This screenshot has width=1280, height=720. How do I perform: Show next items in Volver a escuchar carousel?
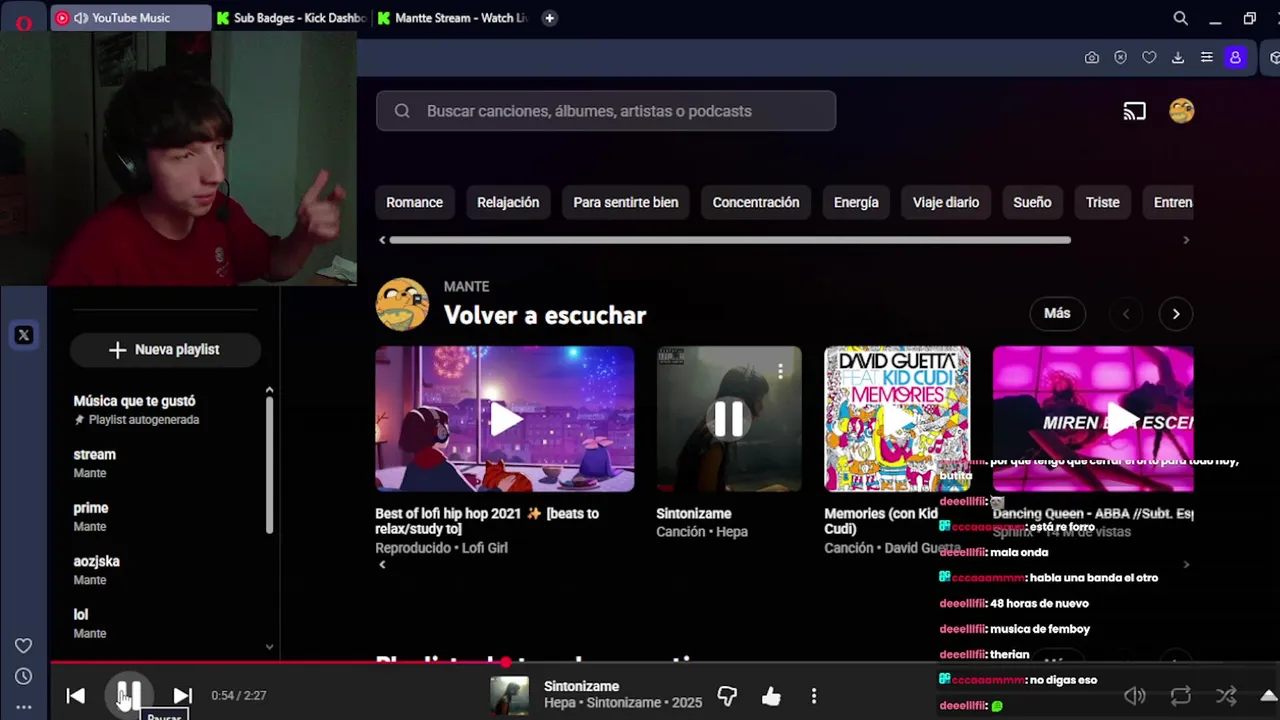pos(1176,314)
